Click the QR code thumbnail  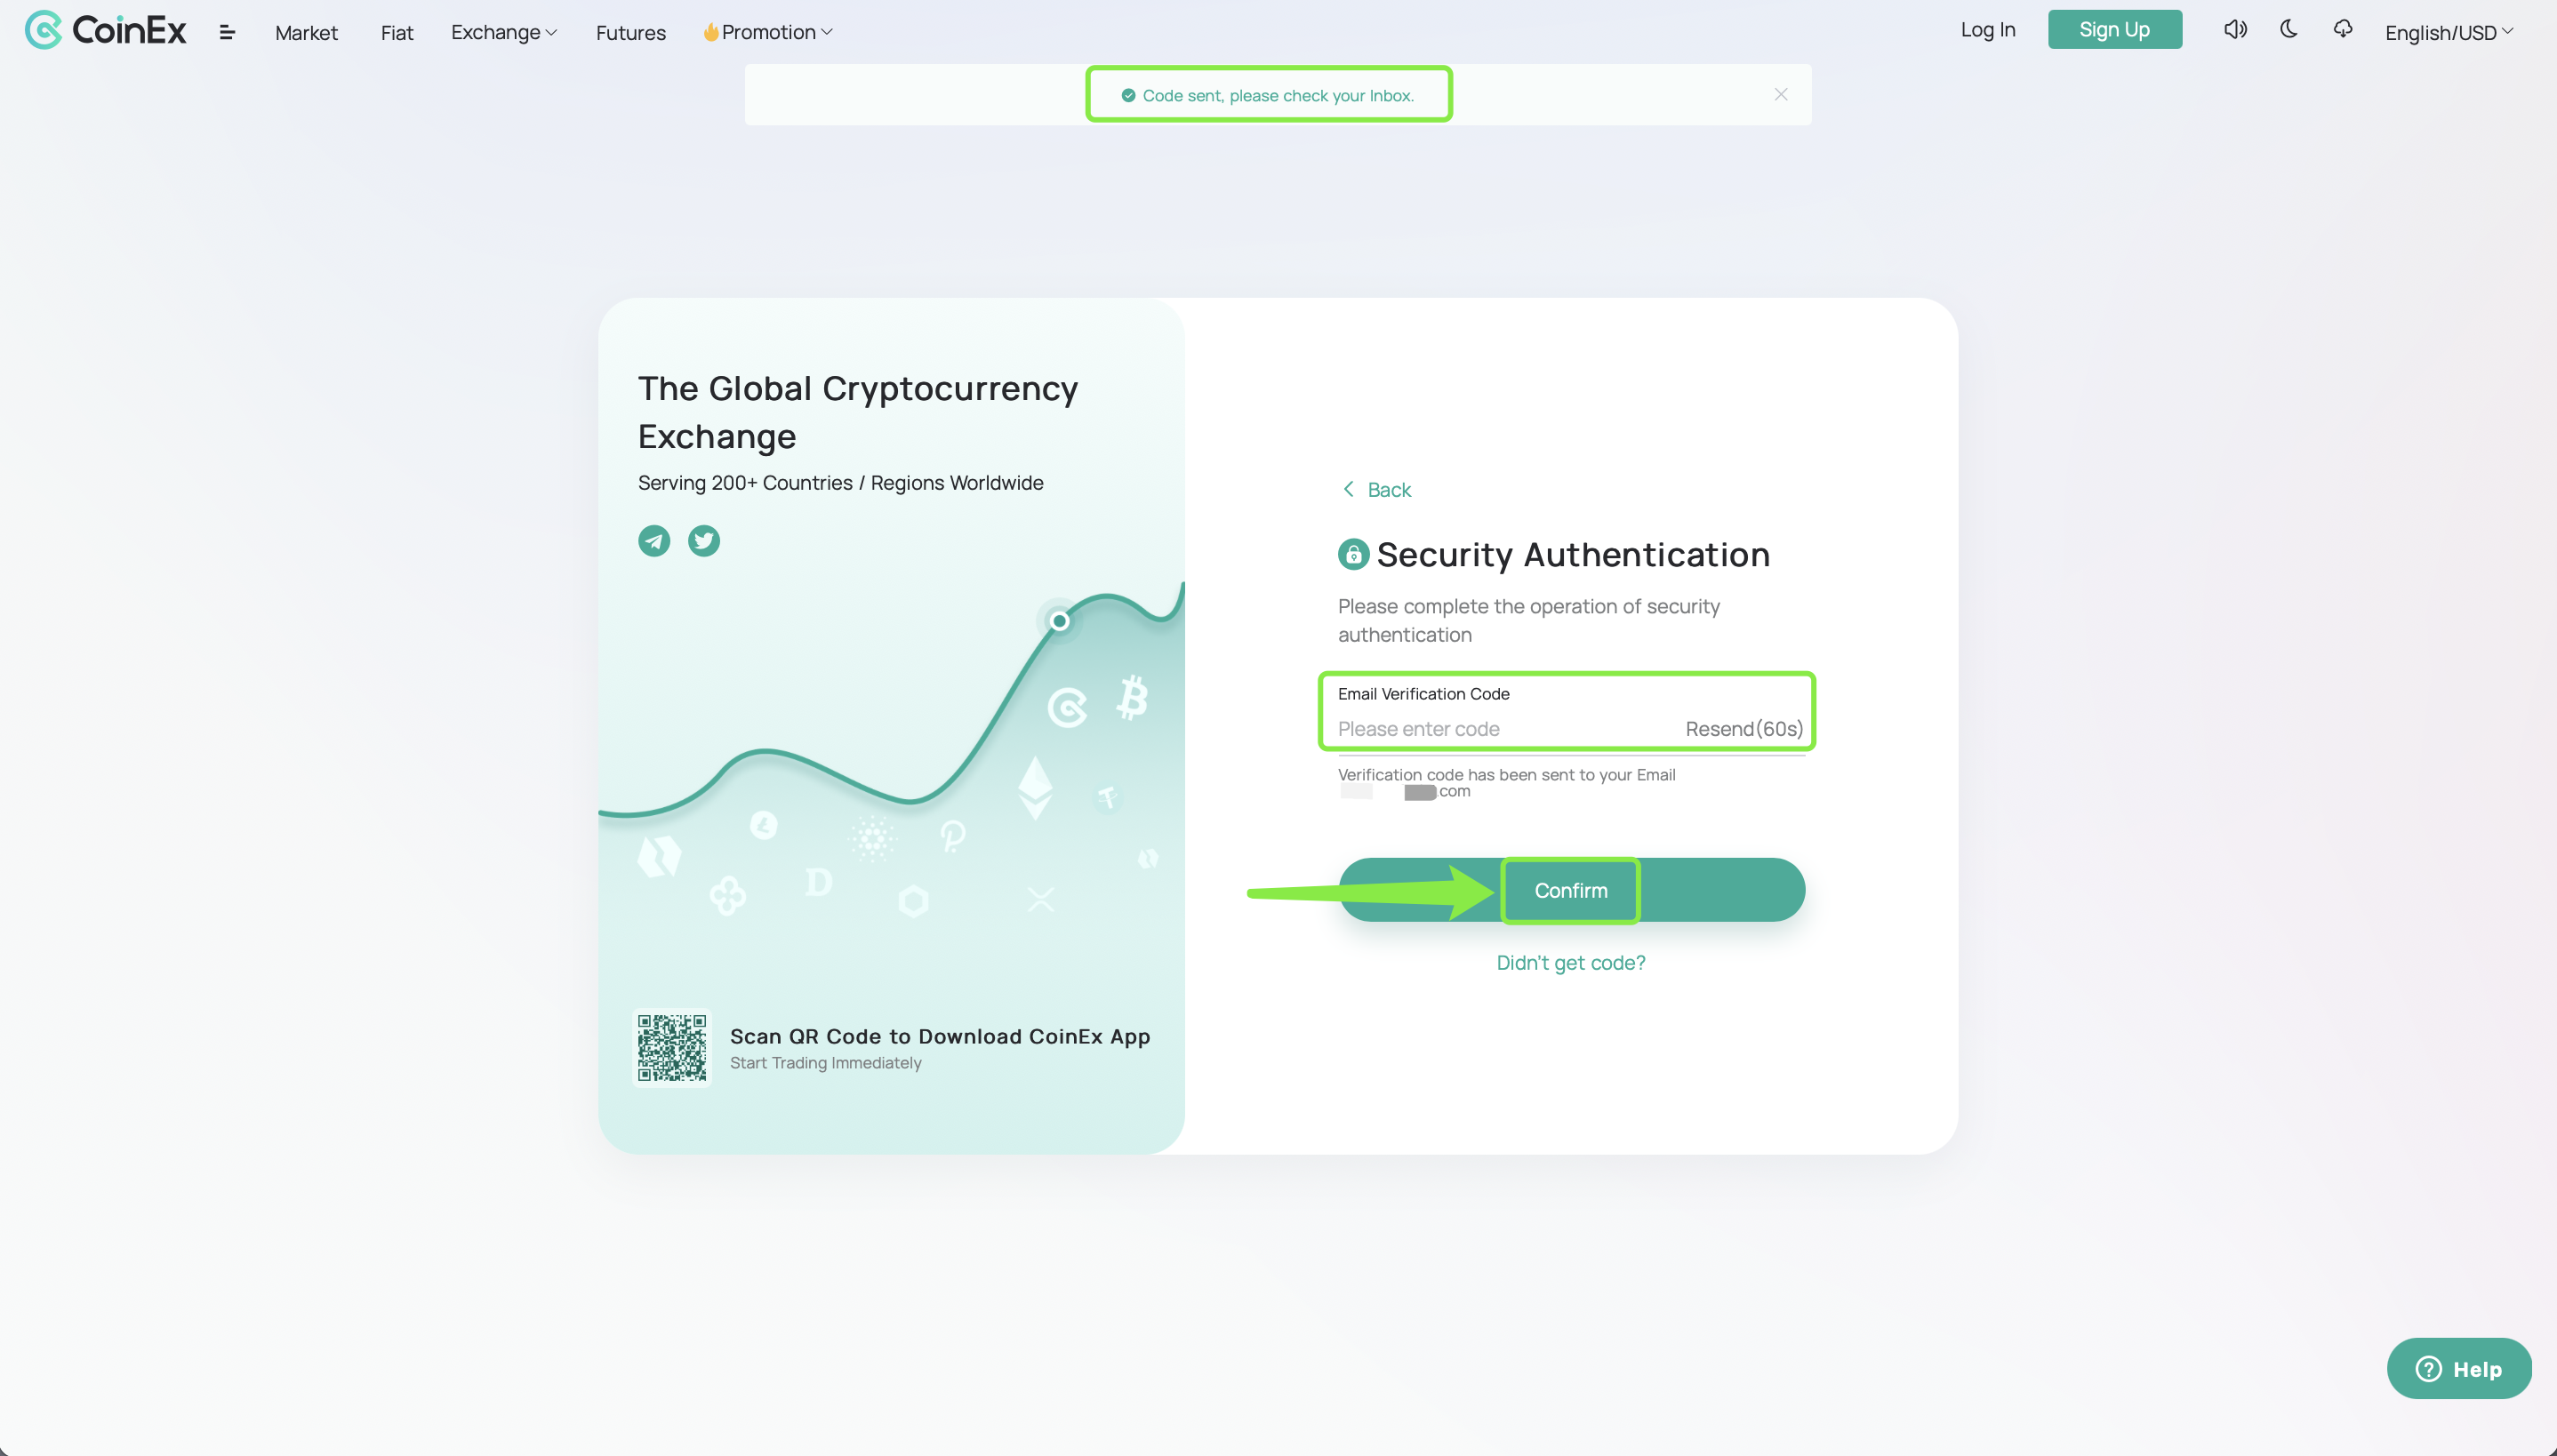673,1045
